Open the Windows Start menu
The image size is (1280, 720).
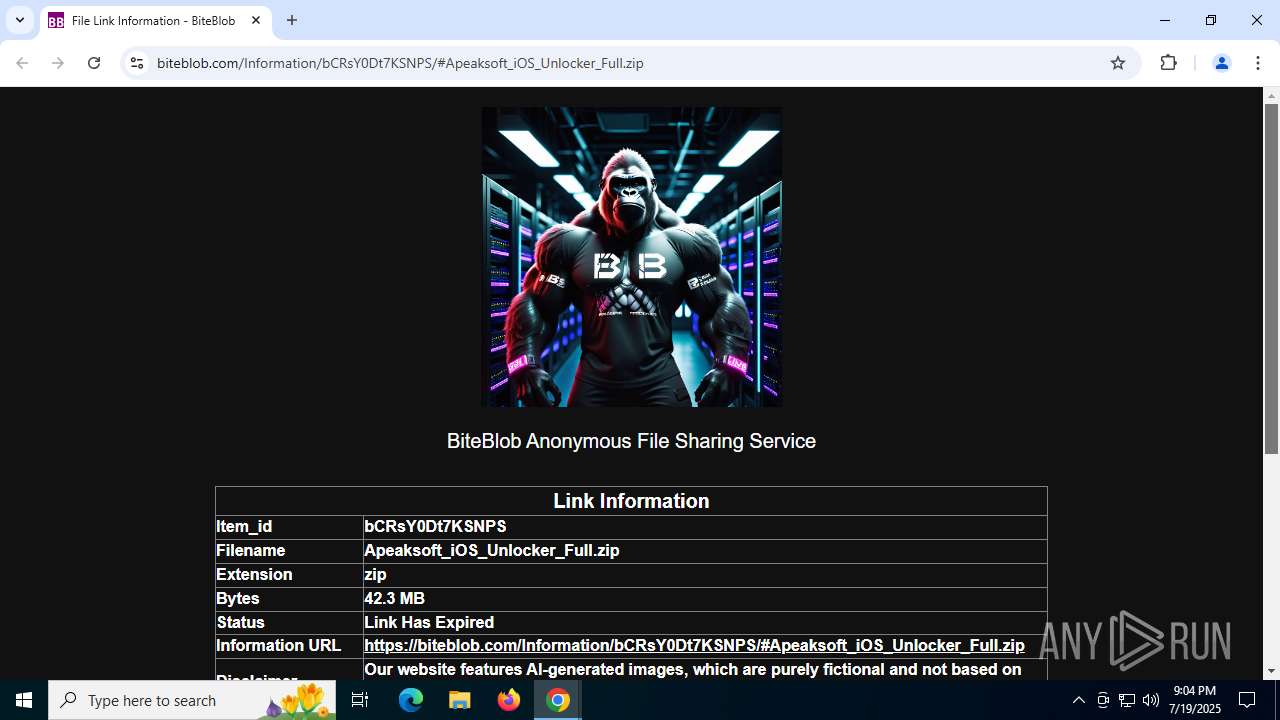24,700
